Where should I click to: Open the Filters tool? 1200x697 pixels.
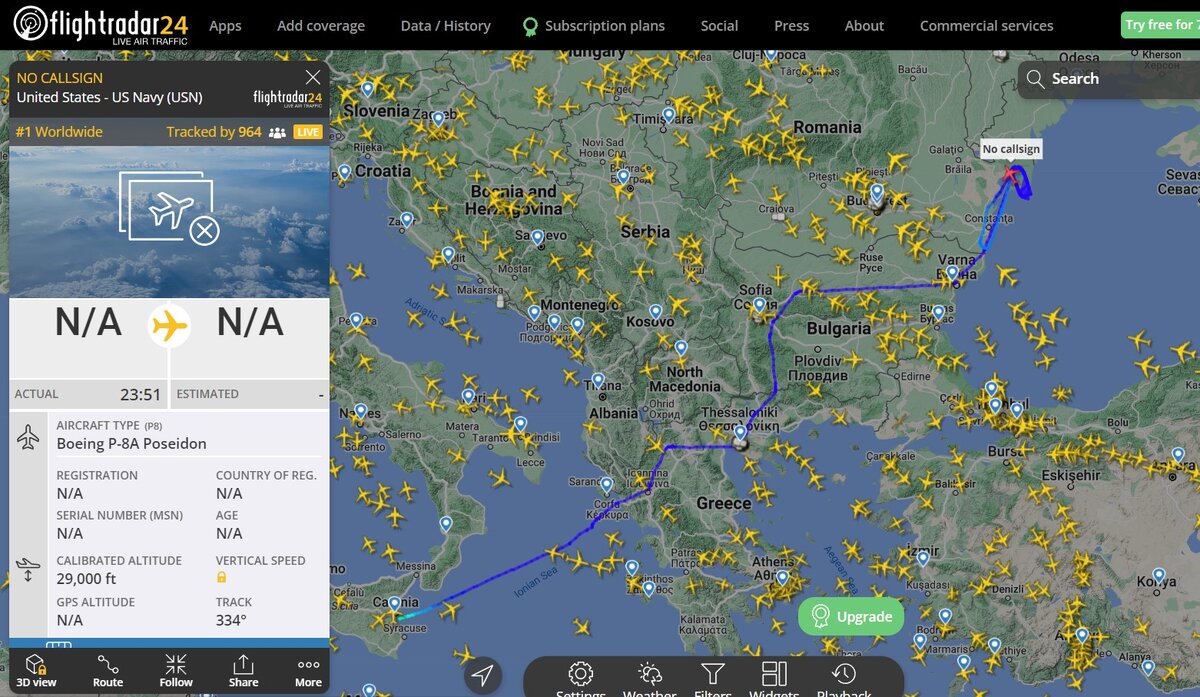[712, 679]
